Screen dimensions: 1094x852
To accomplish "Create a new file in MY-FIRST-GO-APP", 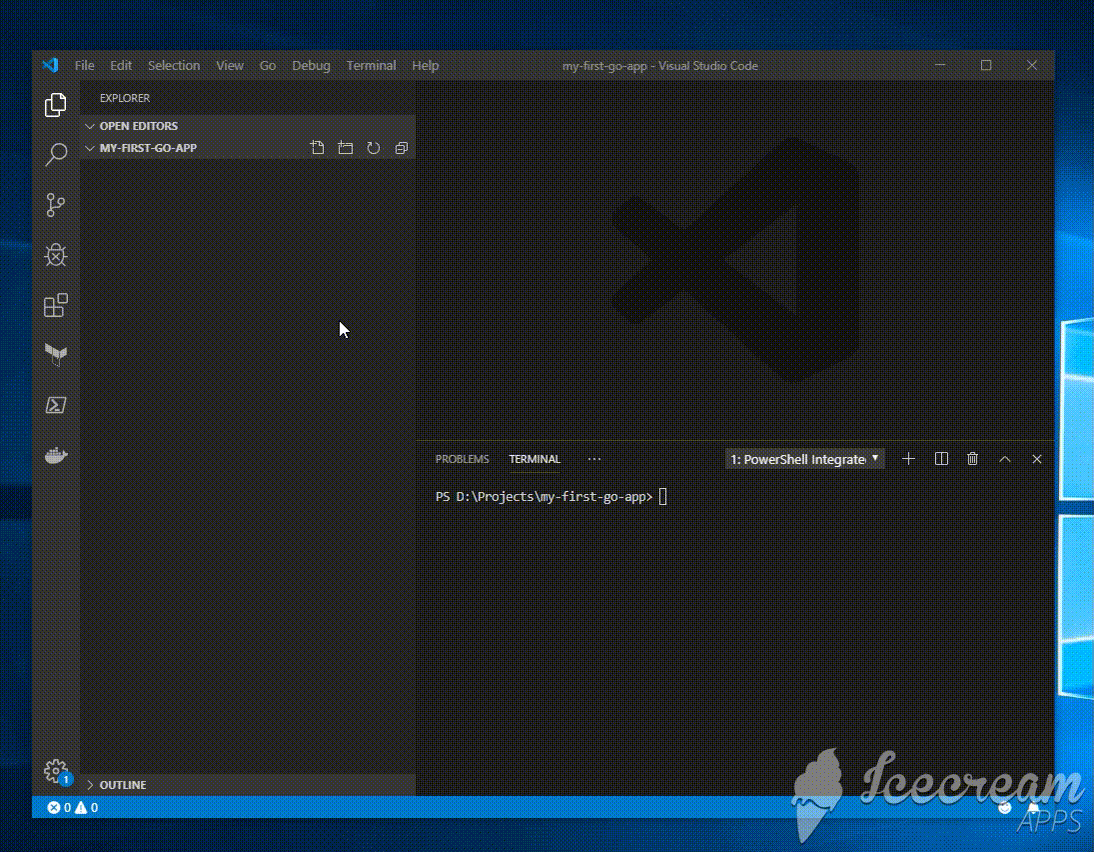I will (x=317, y=148).
